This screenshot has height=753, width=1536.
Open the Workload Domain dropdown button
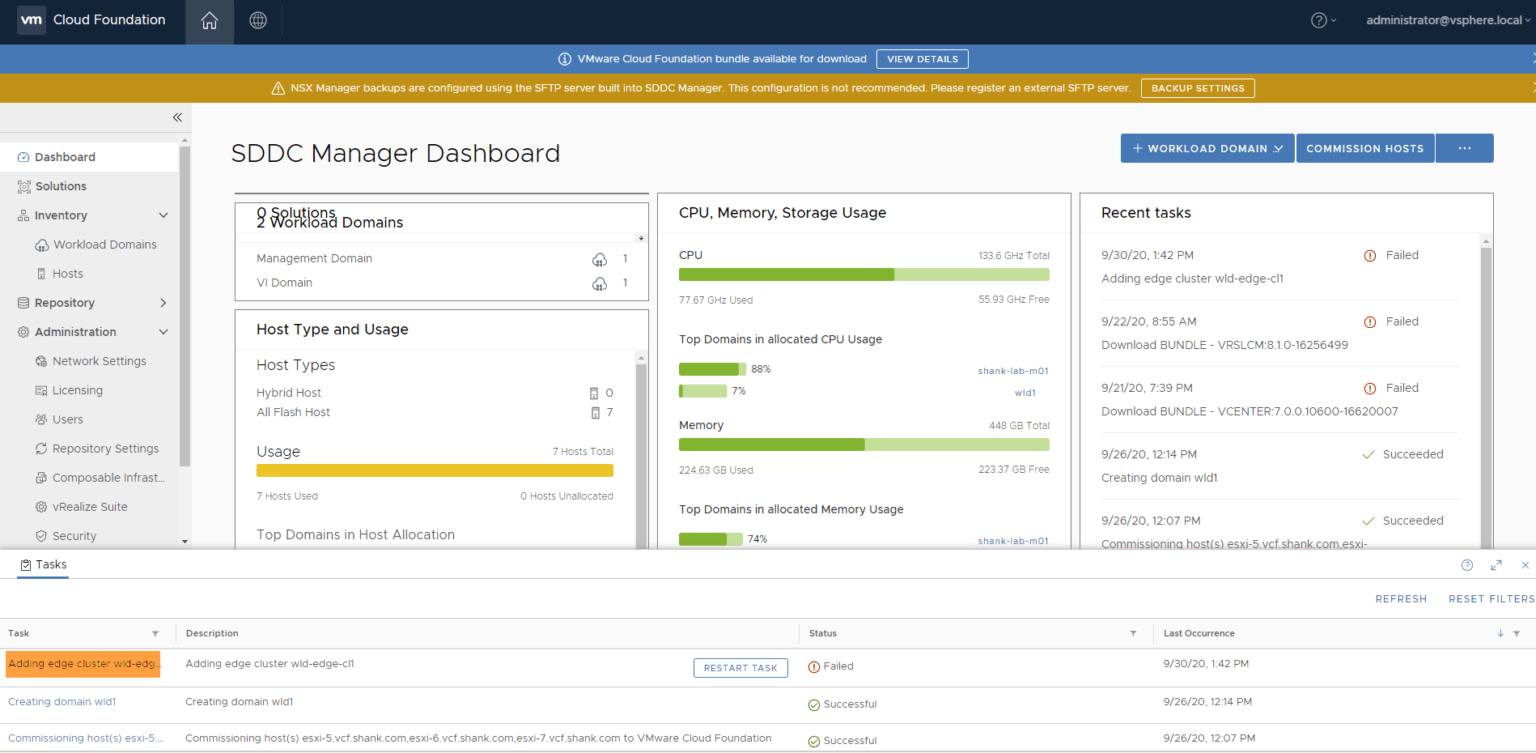pos(1207,148)
